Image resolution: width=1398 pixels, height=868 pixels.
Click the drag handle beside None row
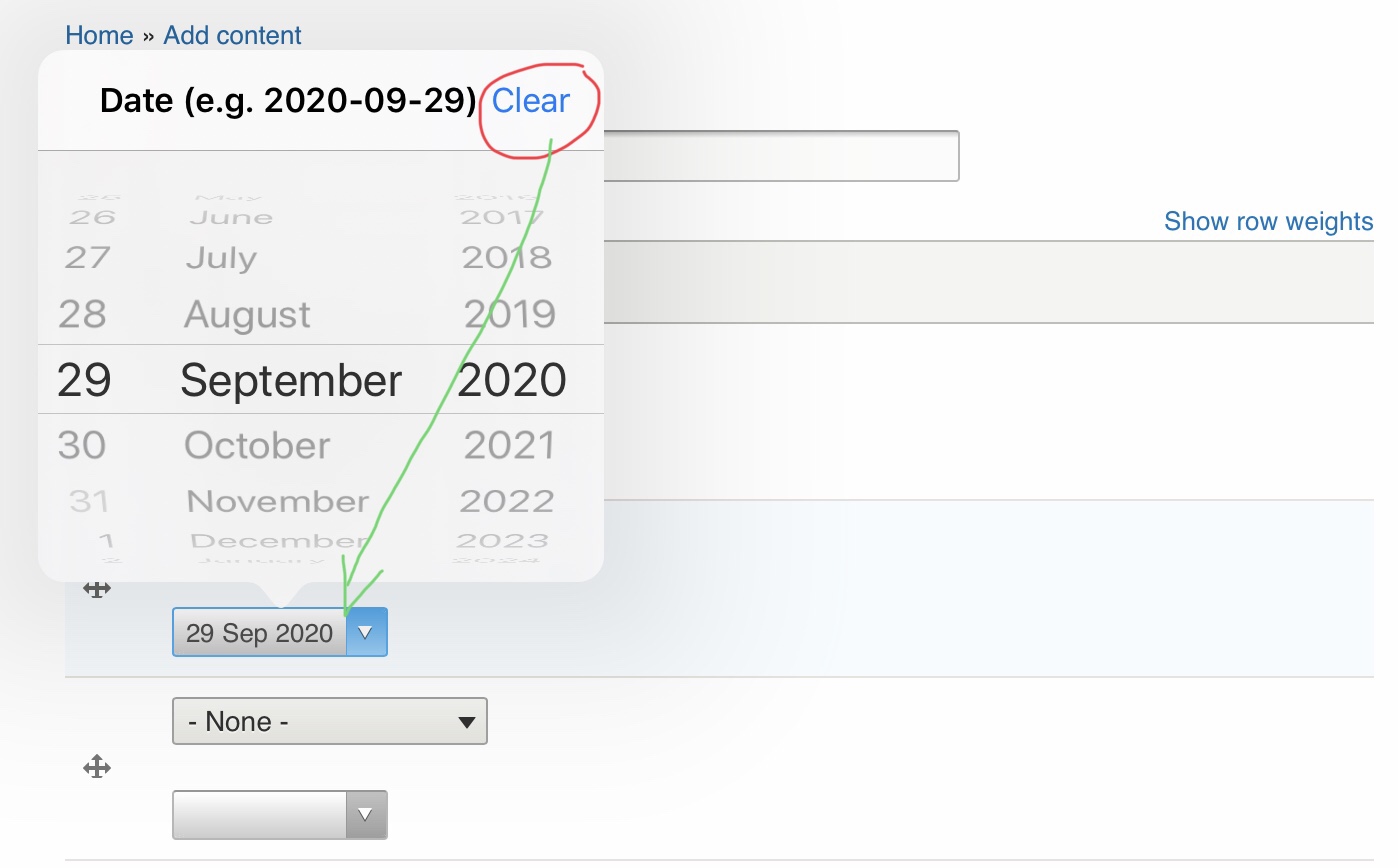[x=96, y=767]
